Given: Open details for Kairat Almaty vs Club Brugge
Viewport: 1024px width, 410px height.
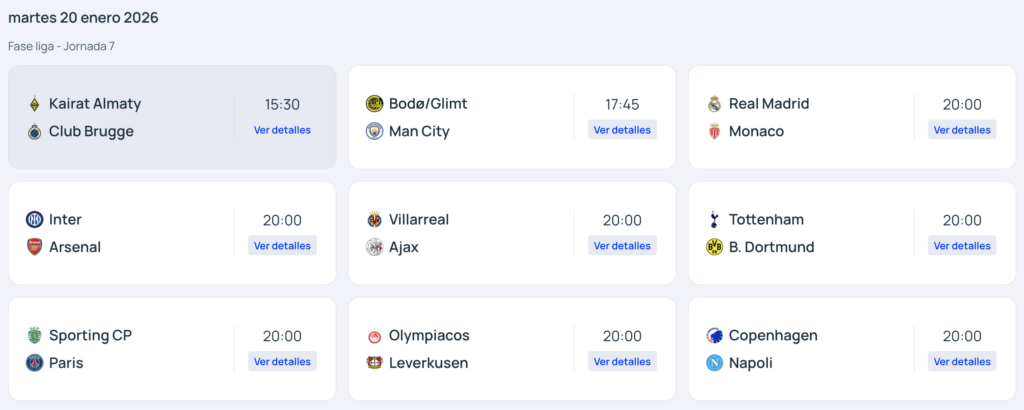Looking at the screenshot, I should (x=282, y=130).
